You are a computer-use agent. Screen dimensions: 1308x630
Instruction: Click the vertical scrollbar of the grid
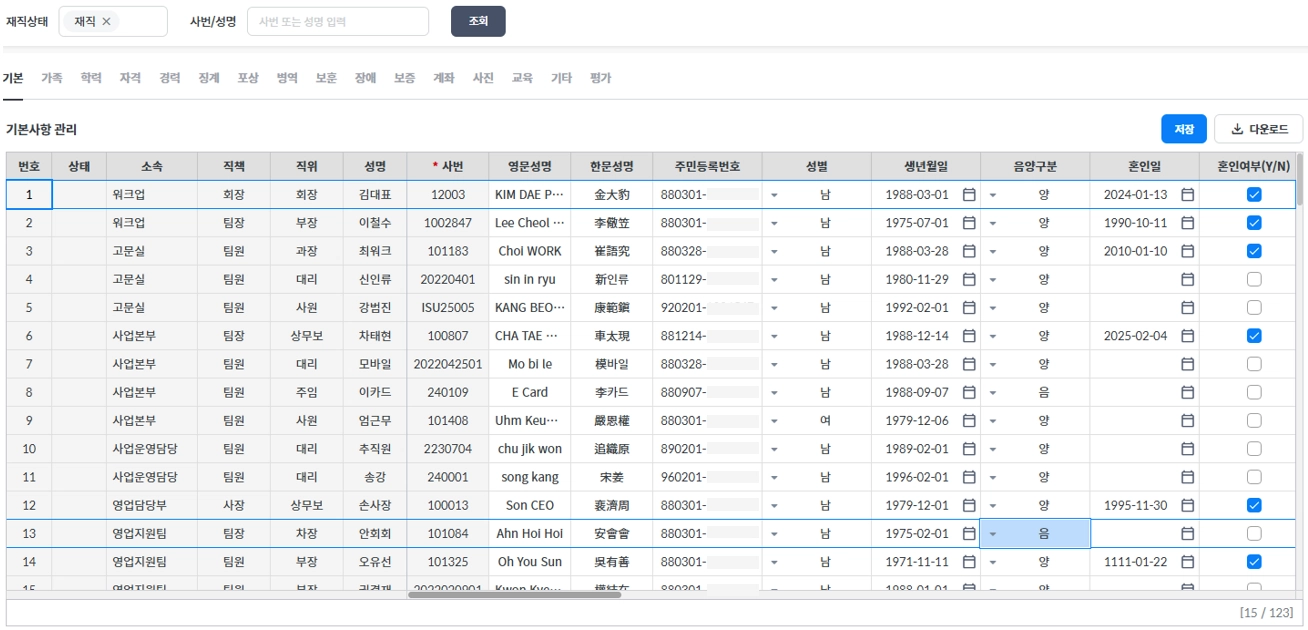click(x=1299, y=180)
